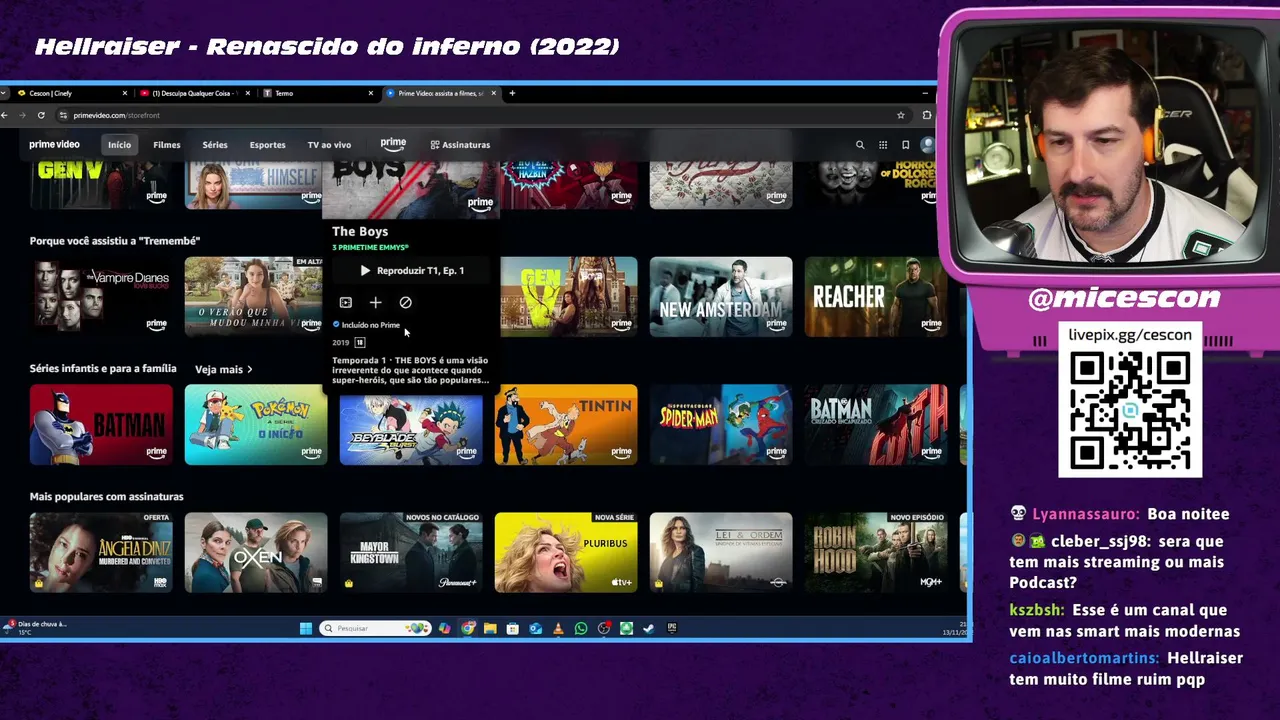Open TV ao vivo in the navigation bar
Viewport: 1280px width, 720px height.
pyautogui.click(x=329, y=145)
